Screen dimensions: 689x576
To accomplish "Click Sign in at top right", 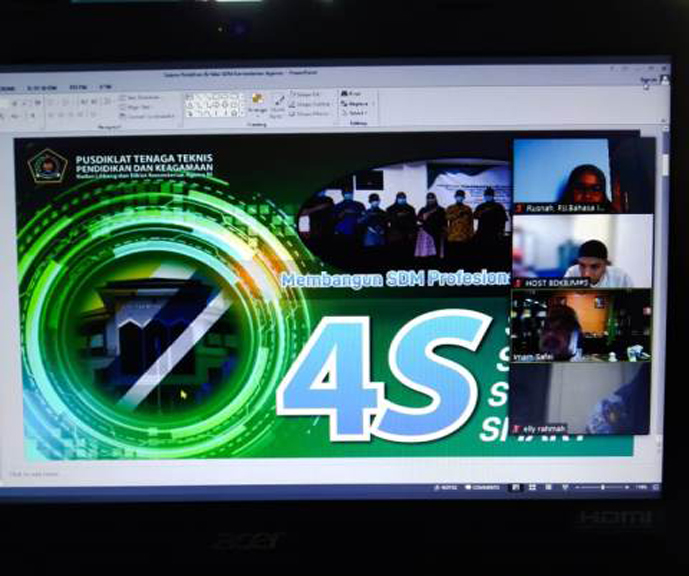I will 649,78.
